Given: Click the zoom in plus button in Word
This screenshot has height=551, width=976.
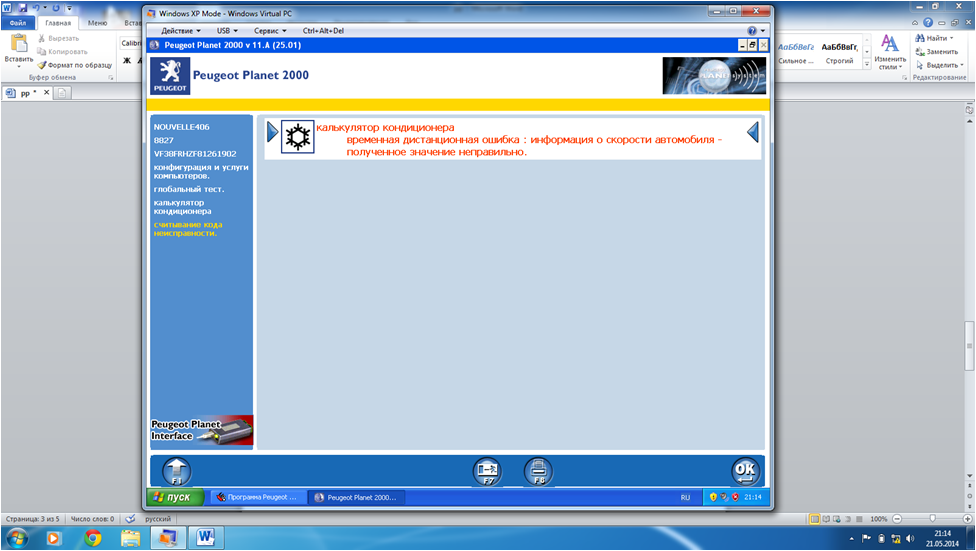Looking at the screenshot, I should 967,519.
